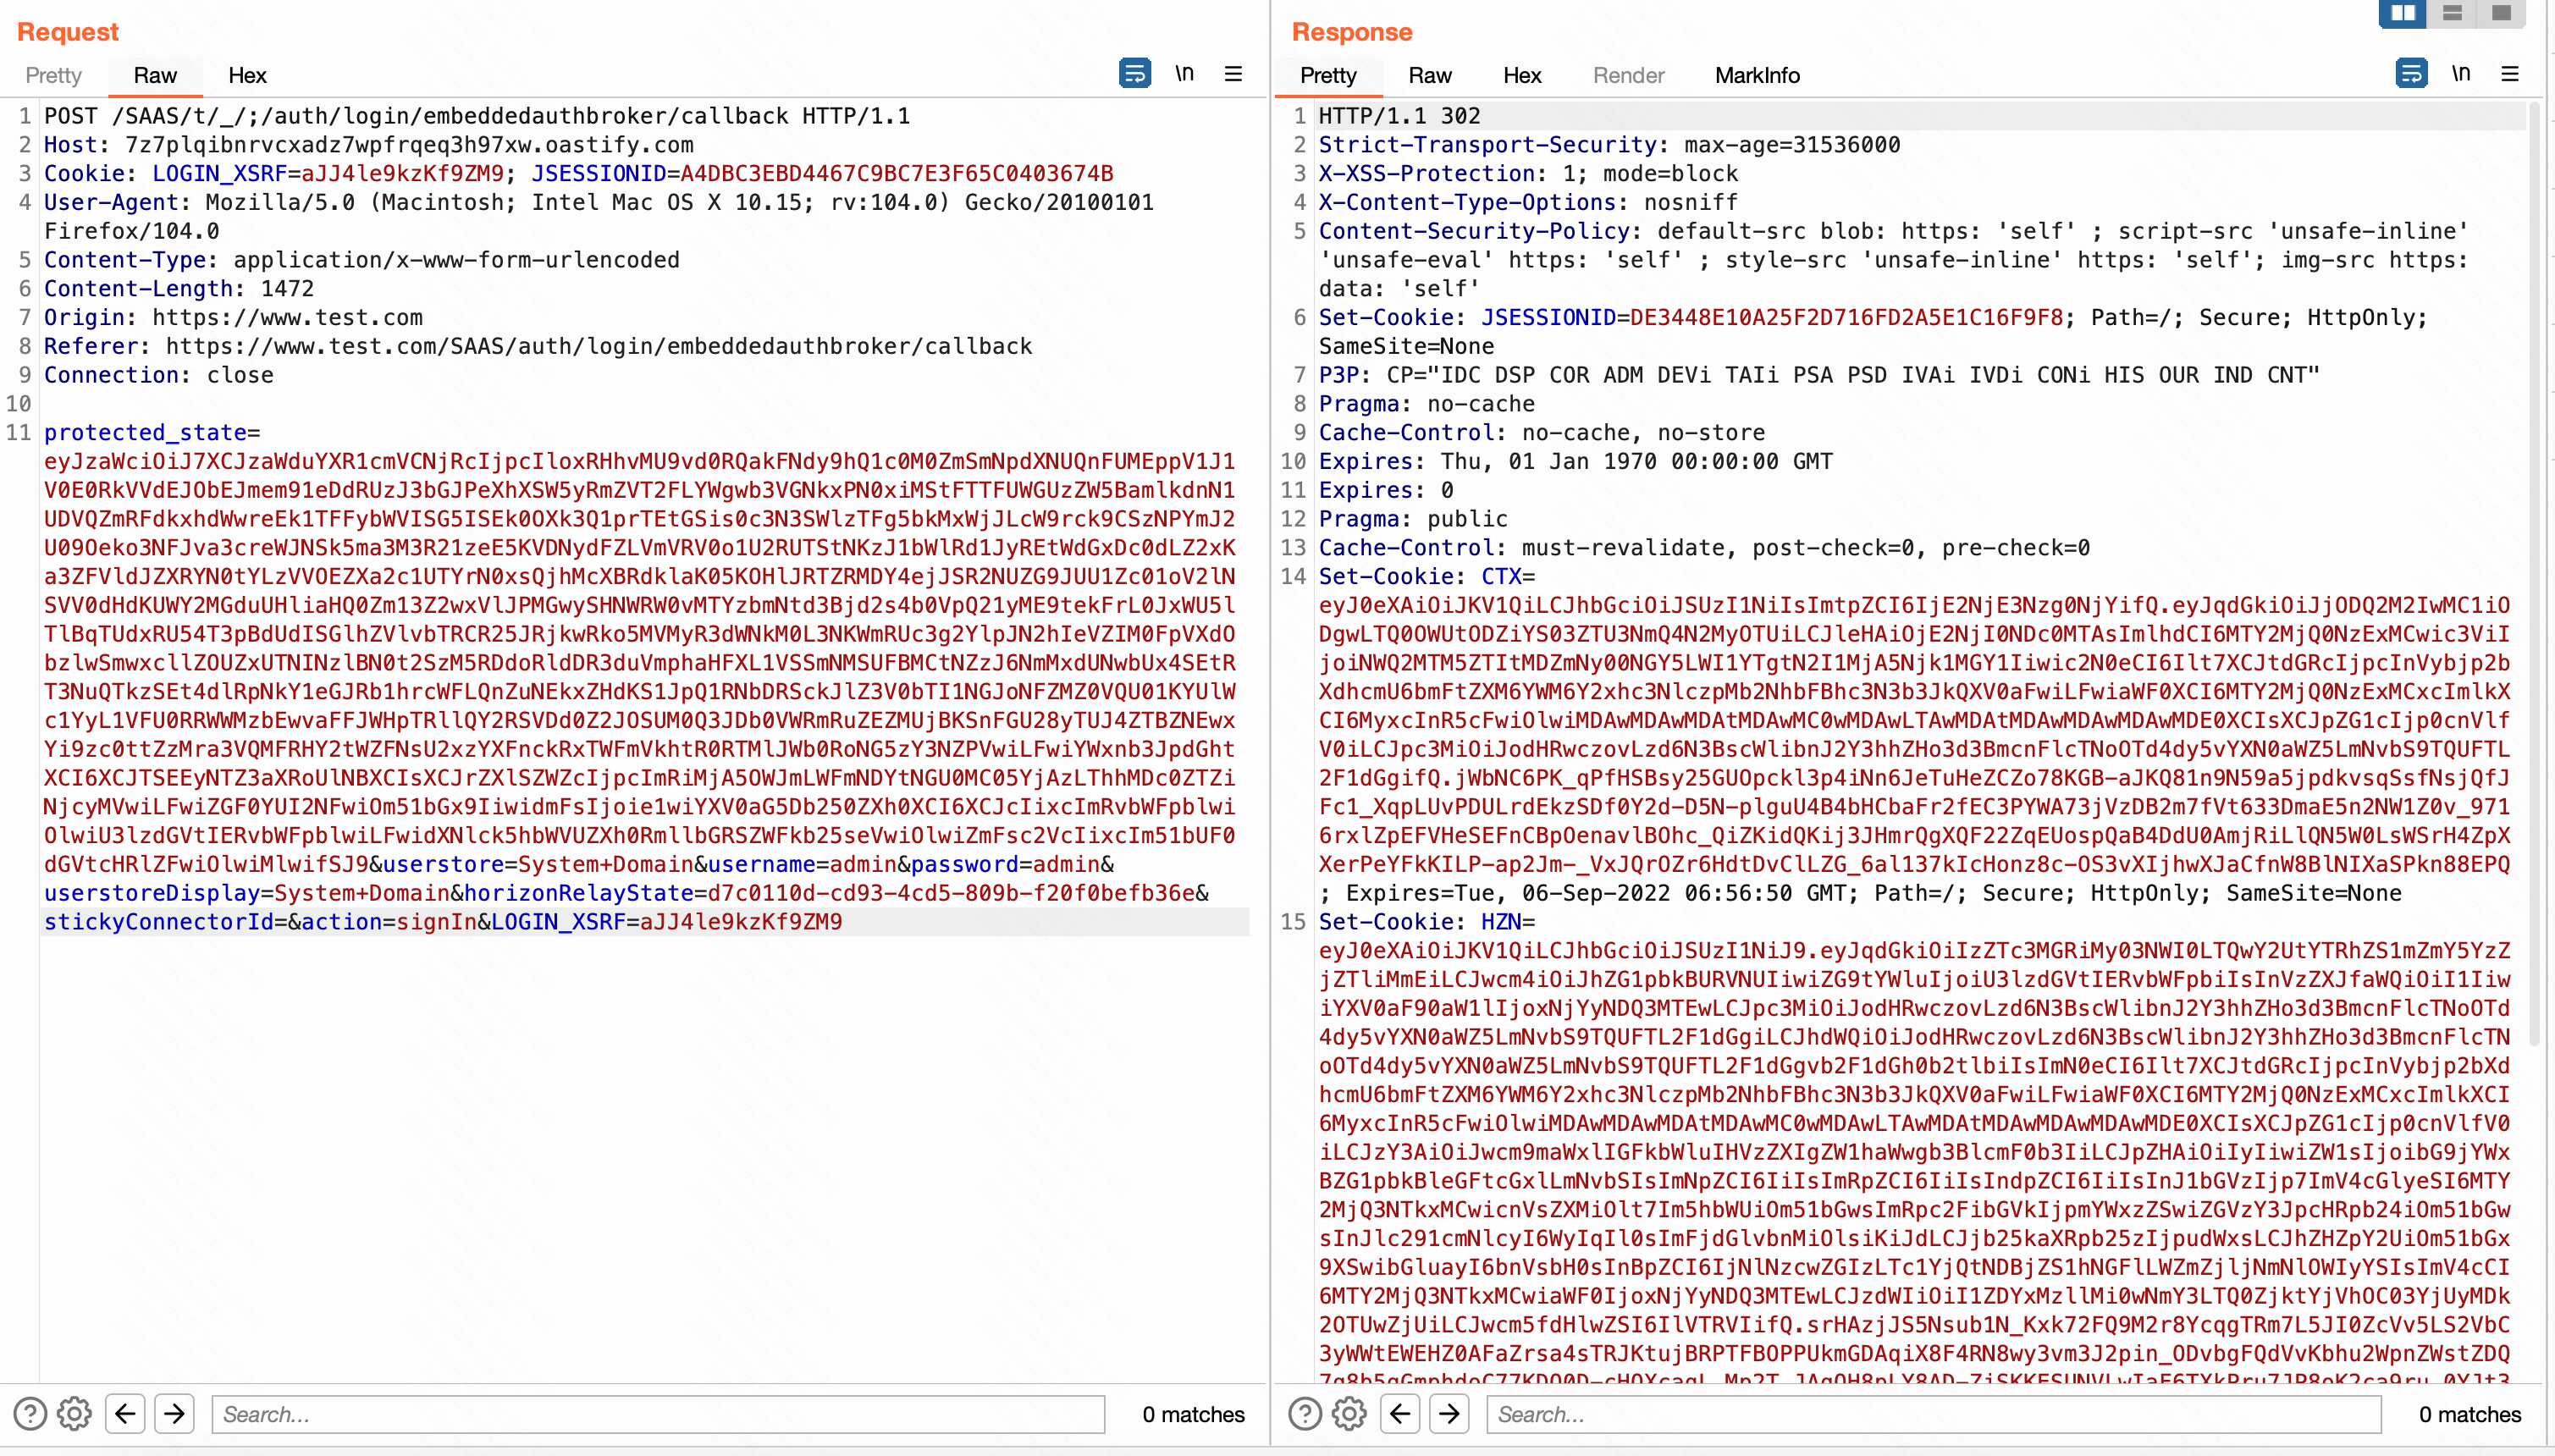This screenshot has width=2555, height=1456.
Task: Open Response search help icon
Action: click(x=1305, y=1414)
